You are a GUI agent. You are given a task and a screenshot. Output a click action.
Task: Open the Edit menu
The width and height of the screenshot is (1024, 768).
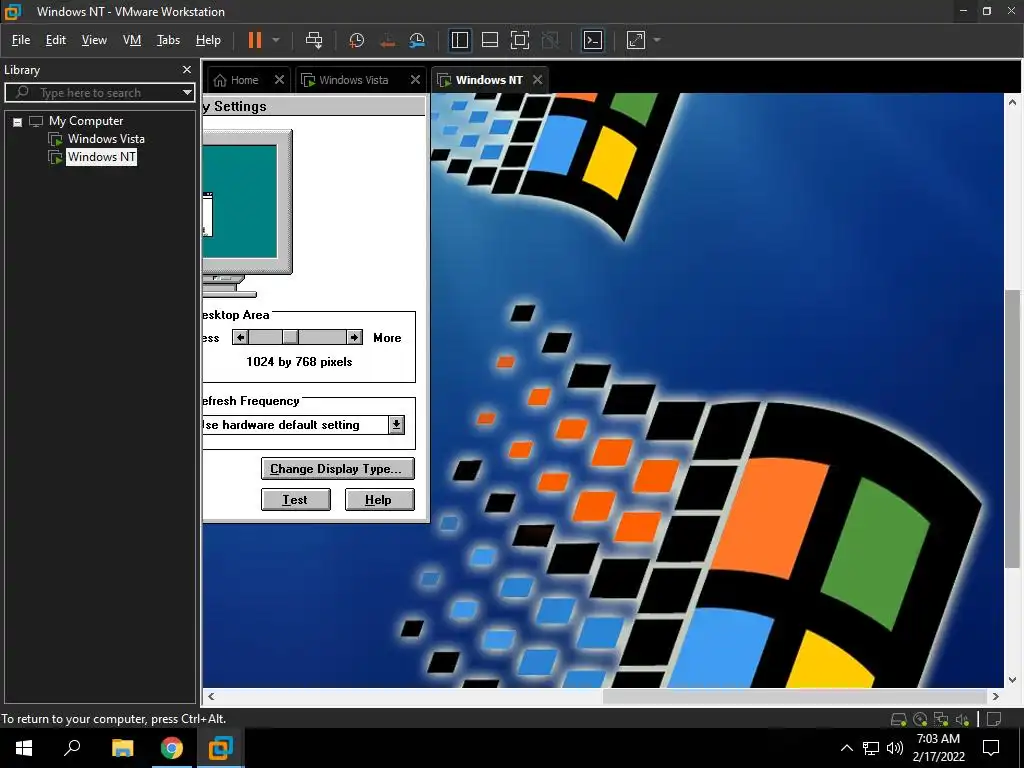(56, 40)
